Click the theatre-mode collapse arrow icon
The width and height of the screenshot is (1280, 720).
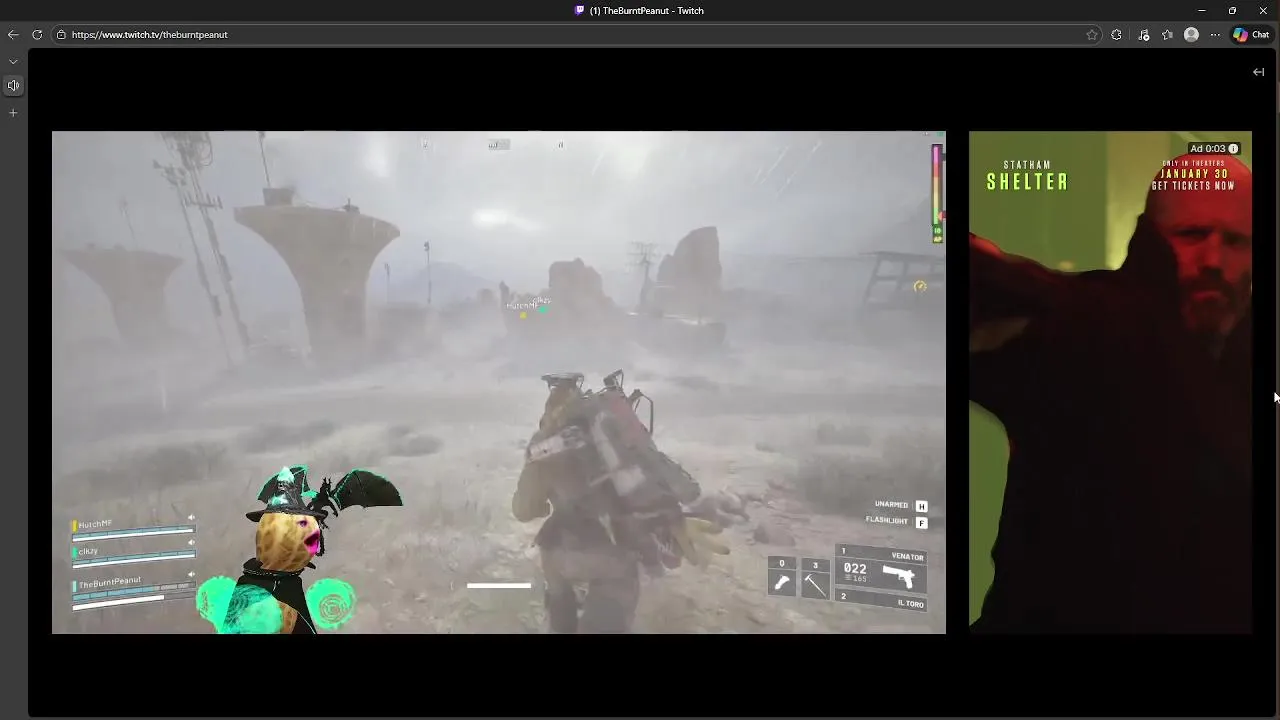point(1258,72)
